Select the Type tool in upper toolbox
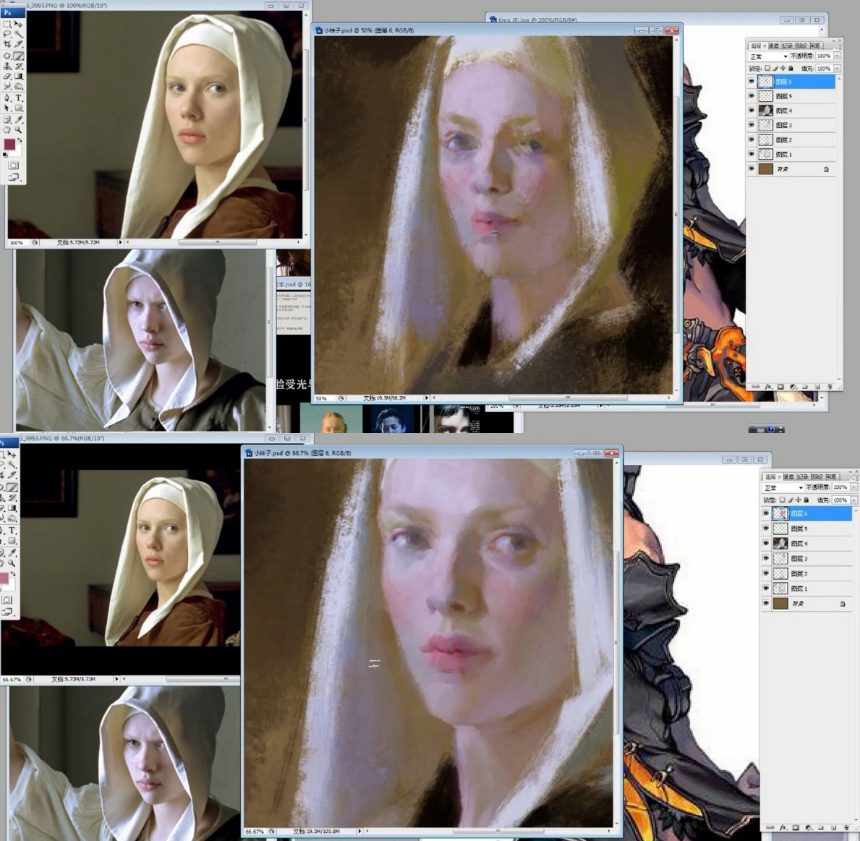Viewport: 860px width, 841px height. pos(19,97)
